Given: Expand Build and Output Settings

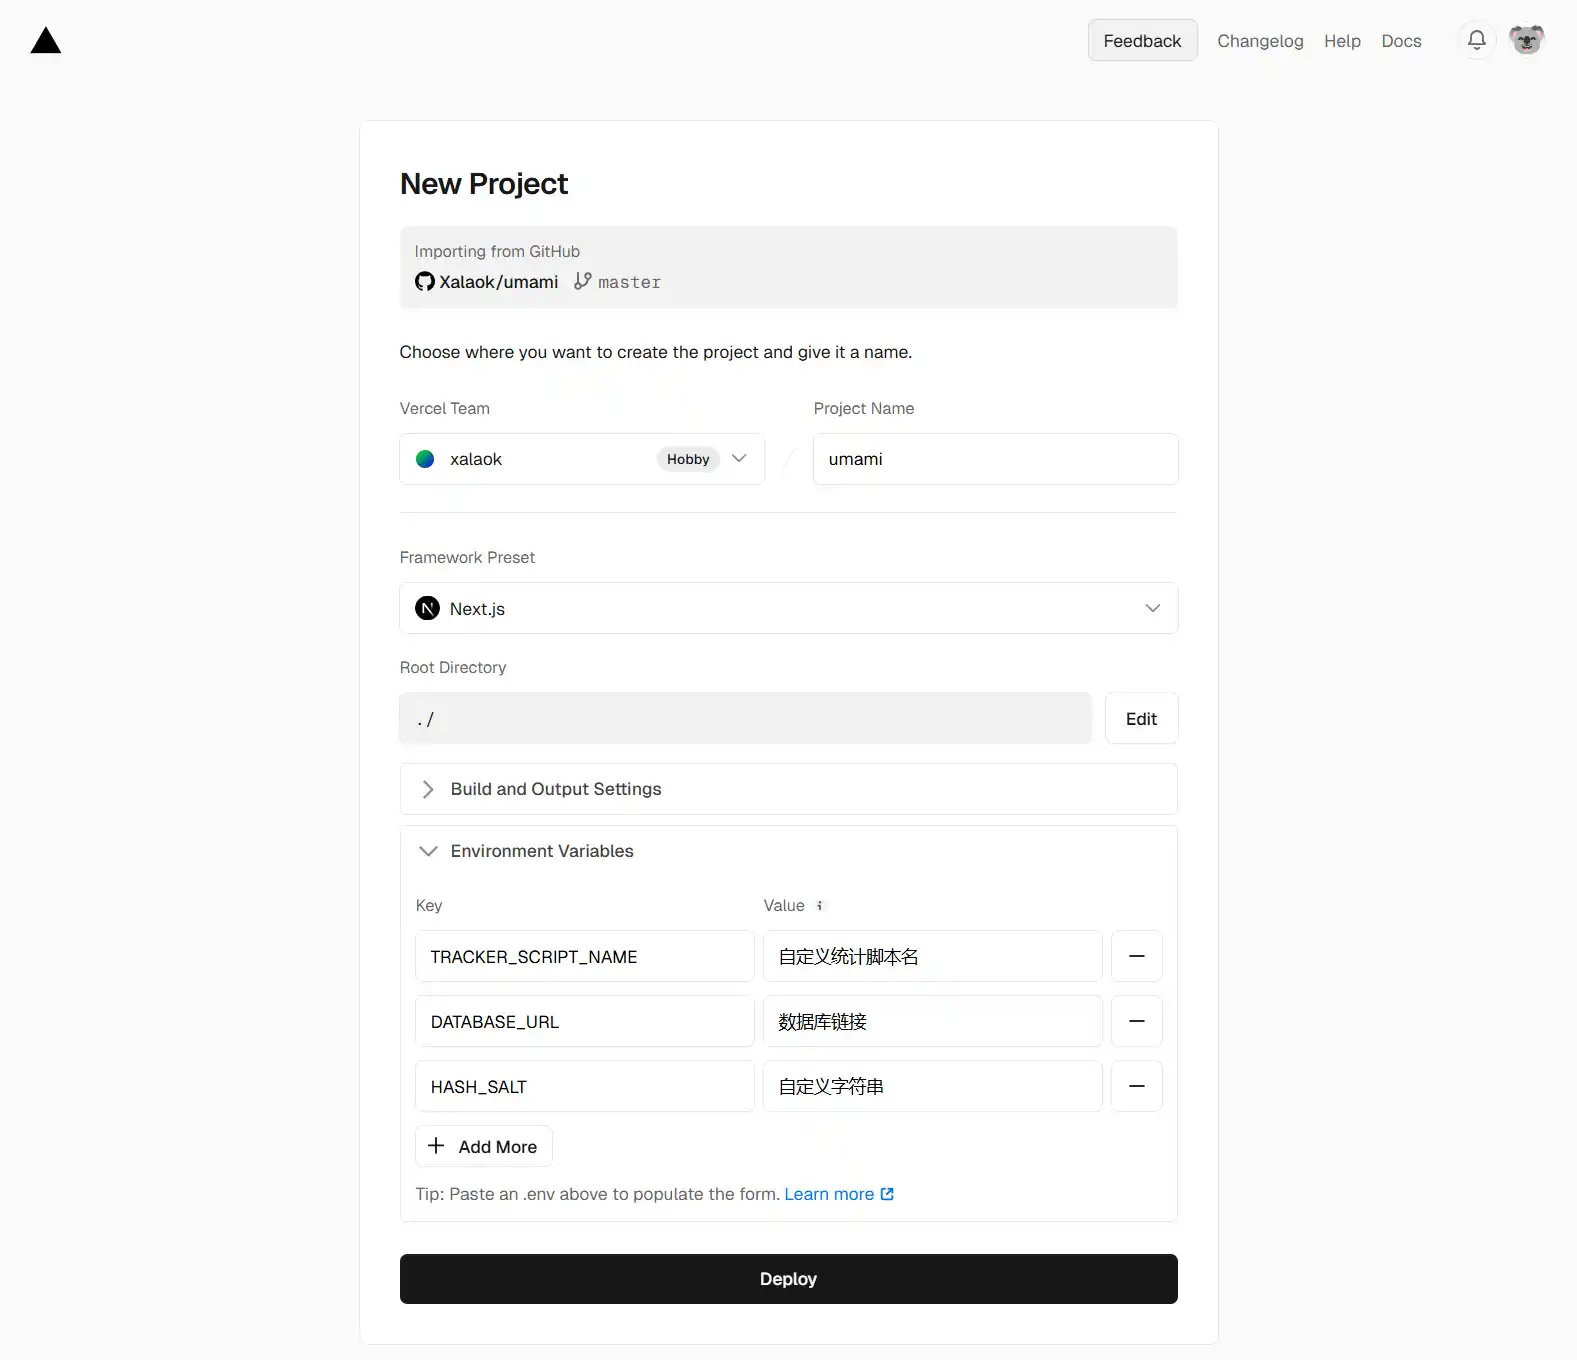Looking at the screenshot, I should click(x=789, y=789).
